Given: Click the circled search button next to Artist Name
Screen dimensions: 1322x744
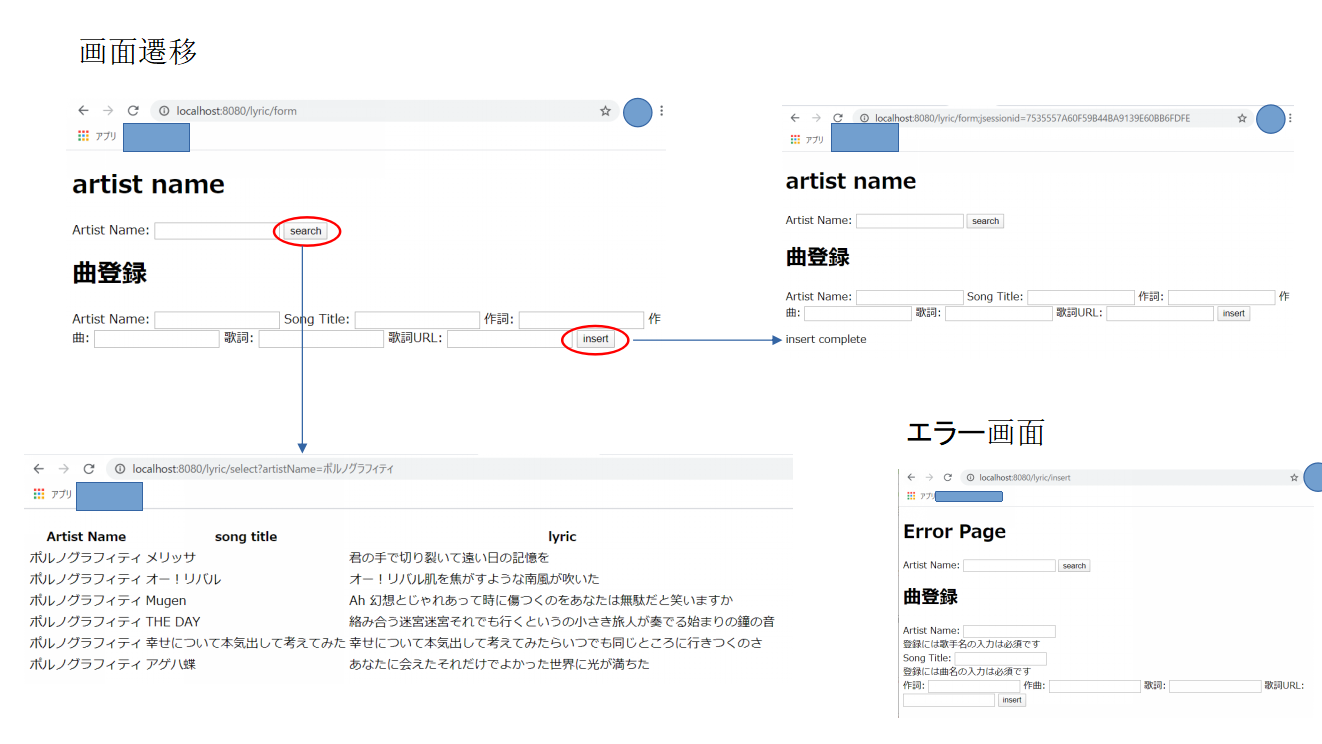Looking at the screenshot, I should (x=305, y=230).
